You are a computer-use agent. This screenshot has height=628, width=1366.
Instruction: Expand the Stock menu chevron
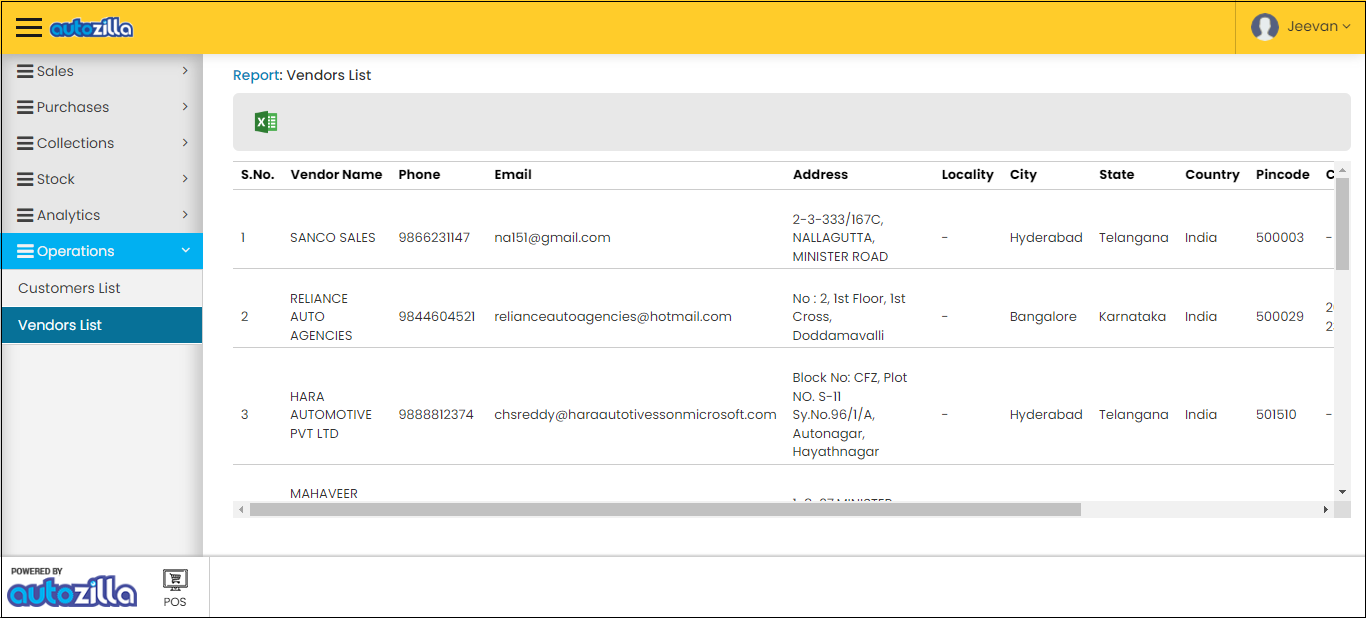[x=185, y=179]
